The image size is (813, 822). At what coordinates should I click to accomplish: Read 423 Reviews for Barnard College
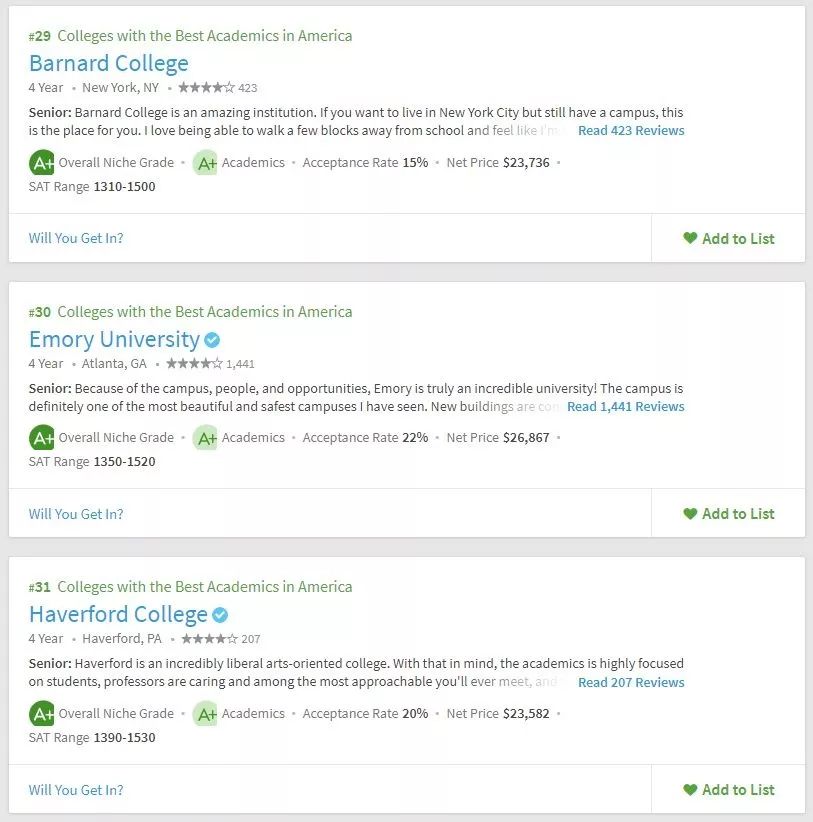click(x=631, y=131)
